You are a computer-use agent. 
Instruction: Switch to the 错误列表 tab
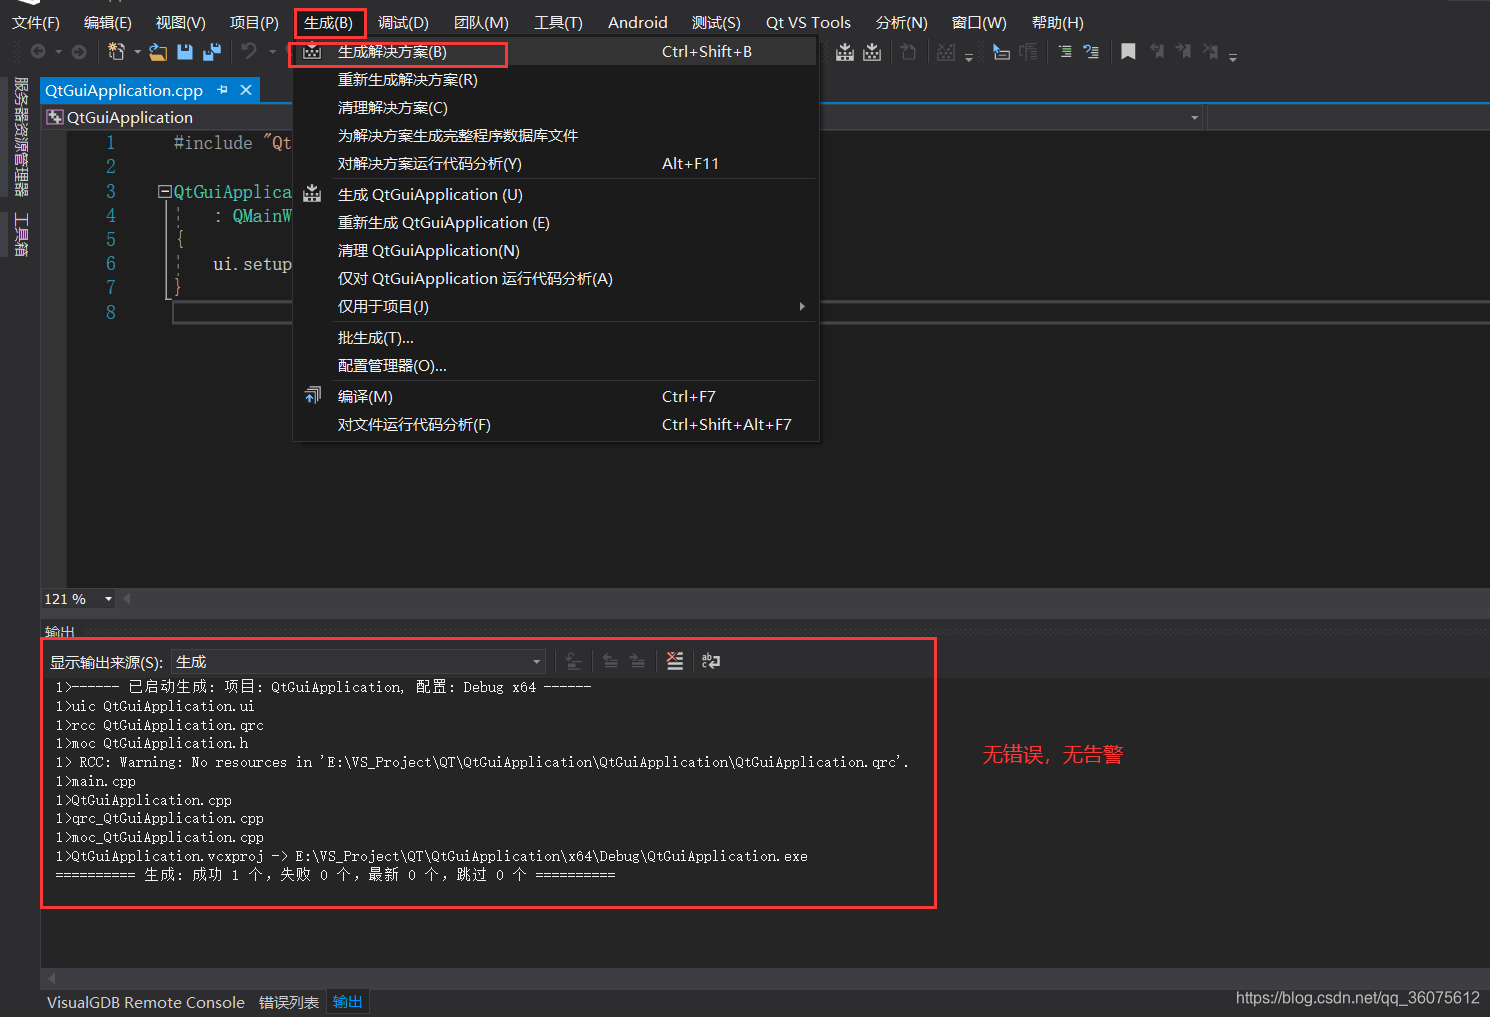(288, 1002)
